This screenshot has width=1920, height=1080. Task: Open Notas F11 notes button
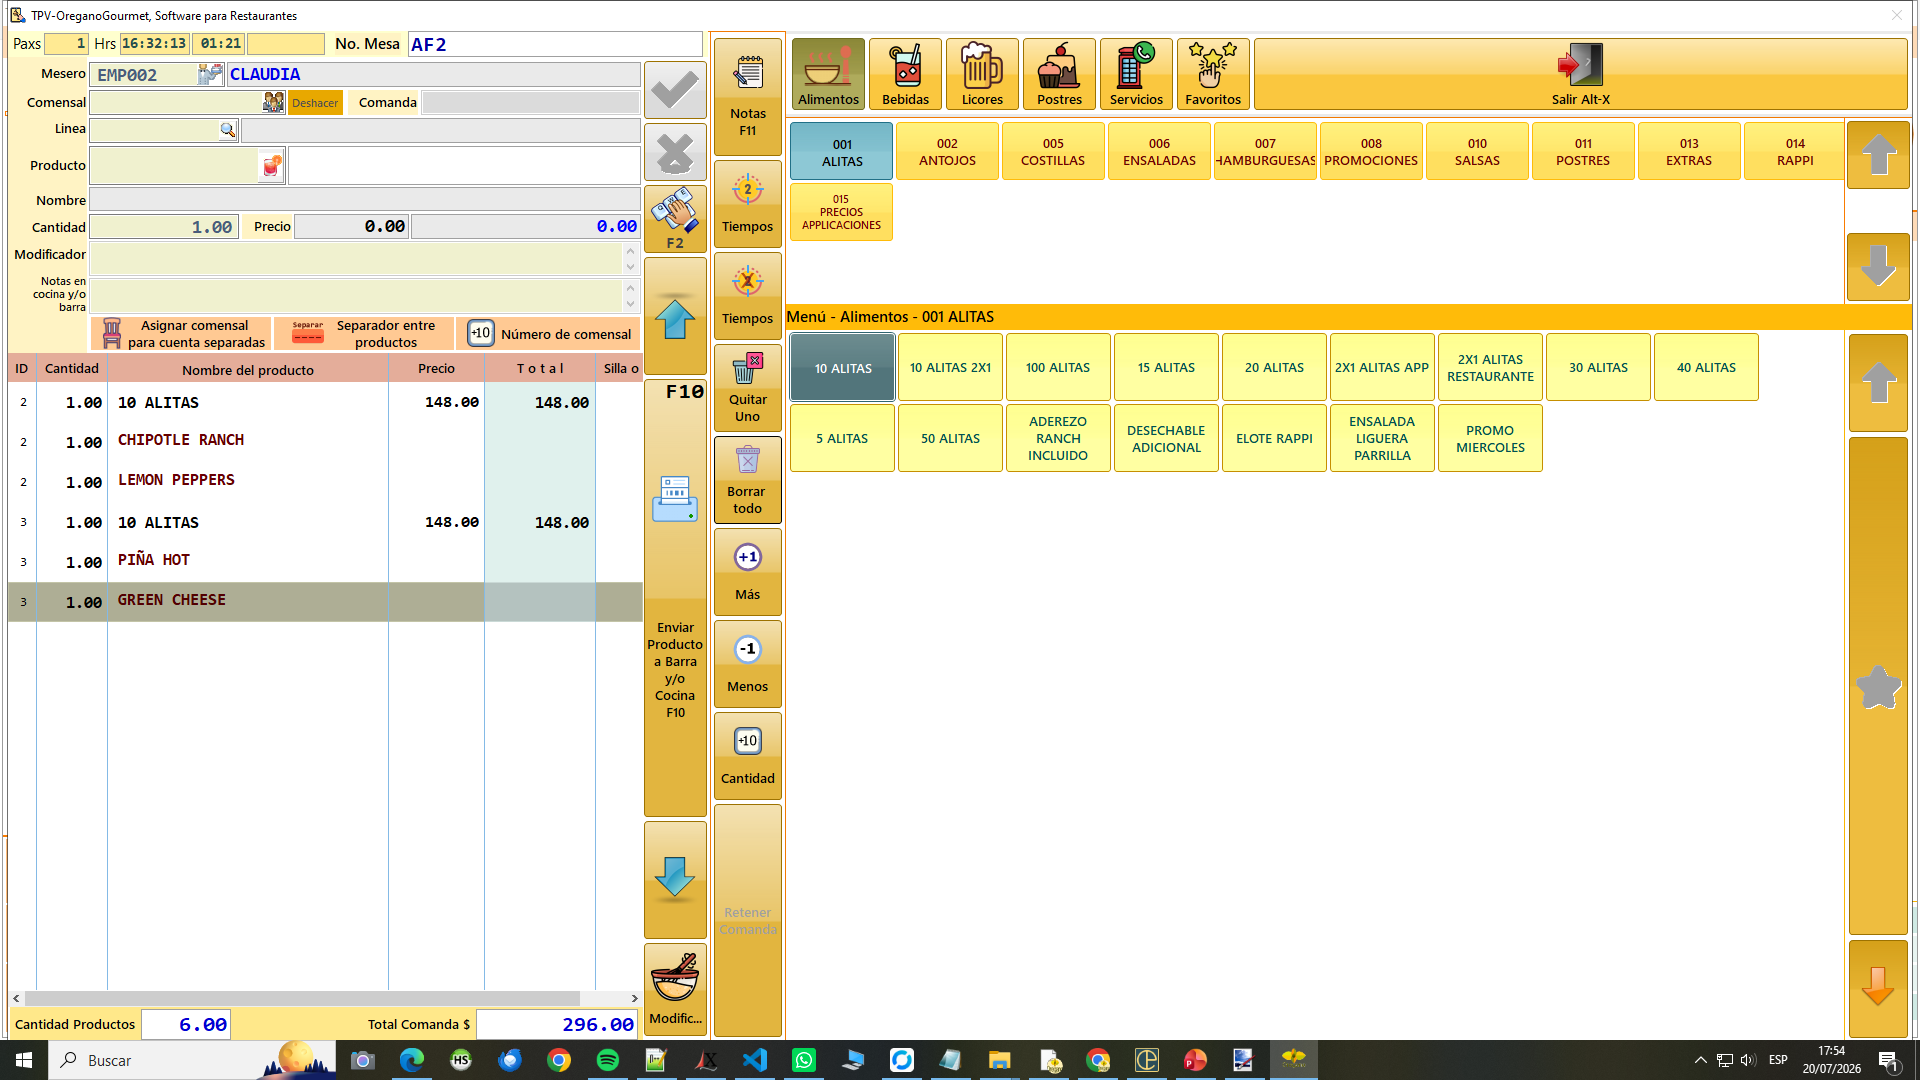747,96
